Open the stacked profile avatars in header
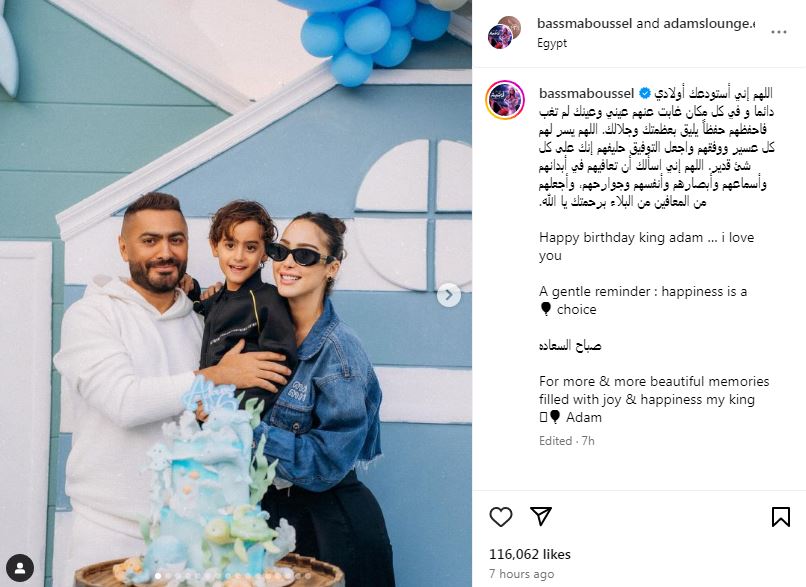This screenshot has height=587, width=806. tap(504, 32)
